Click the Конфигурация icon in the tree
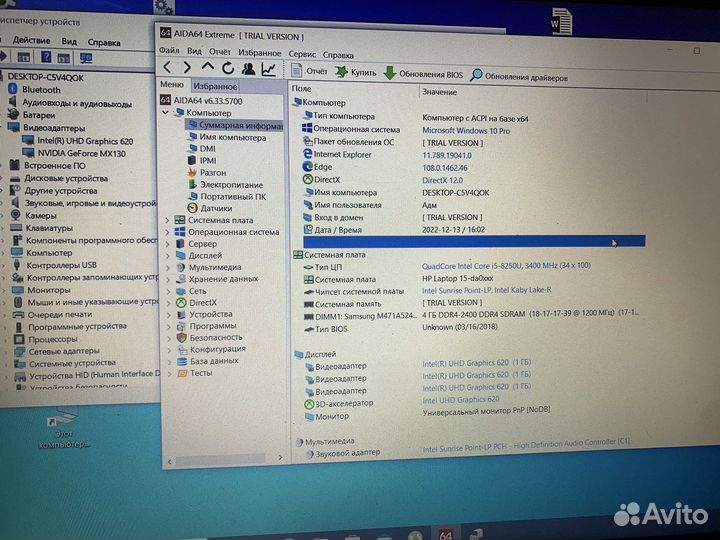The width and height of the screenshot is (720, 540). 182,350
